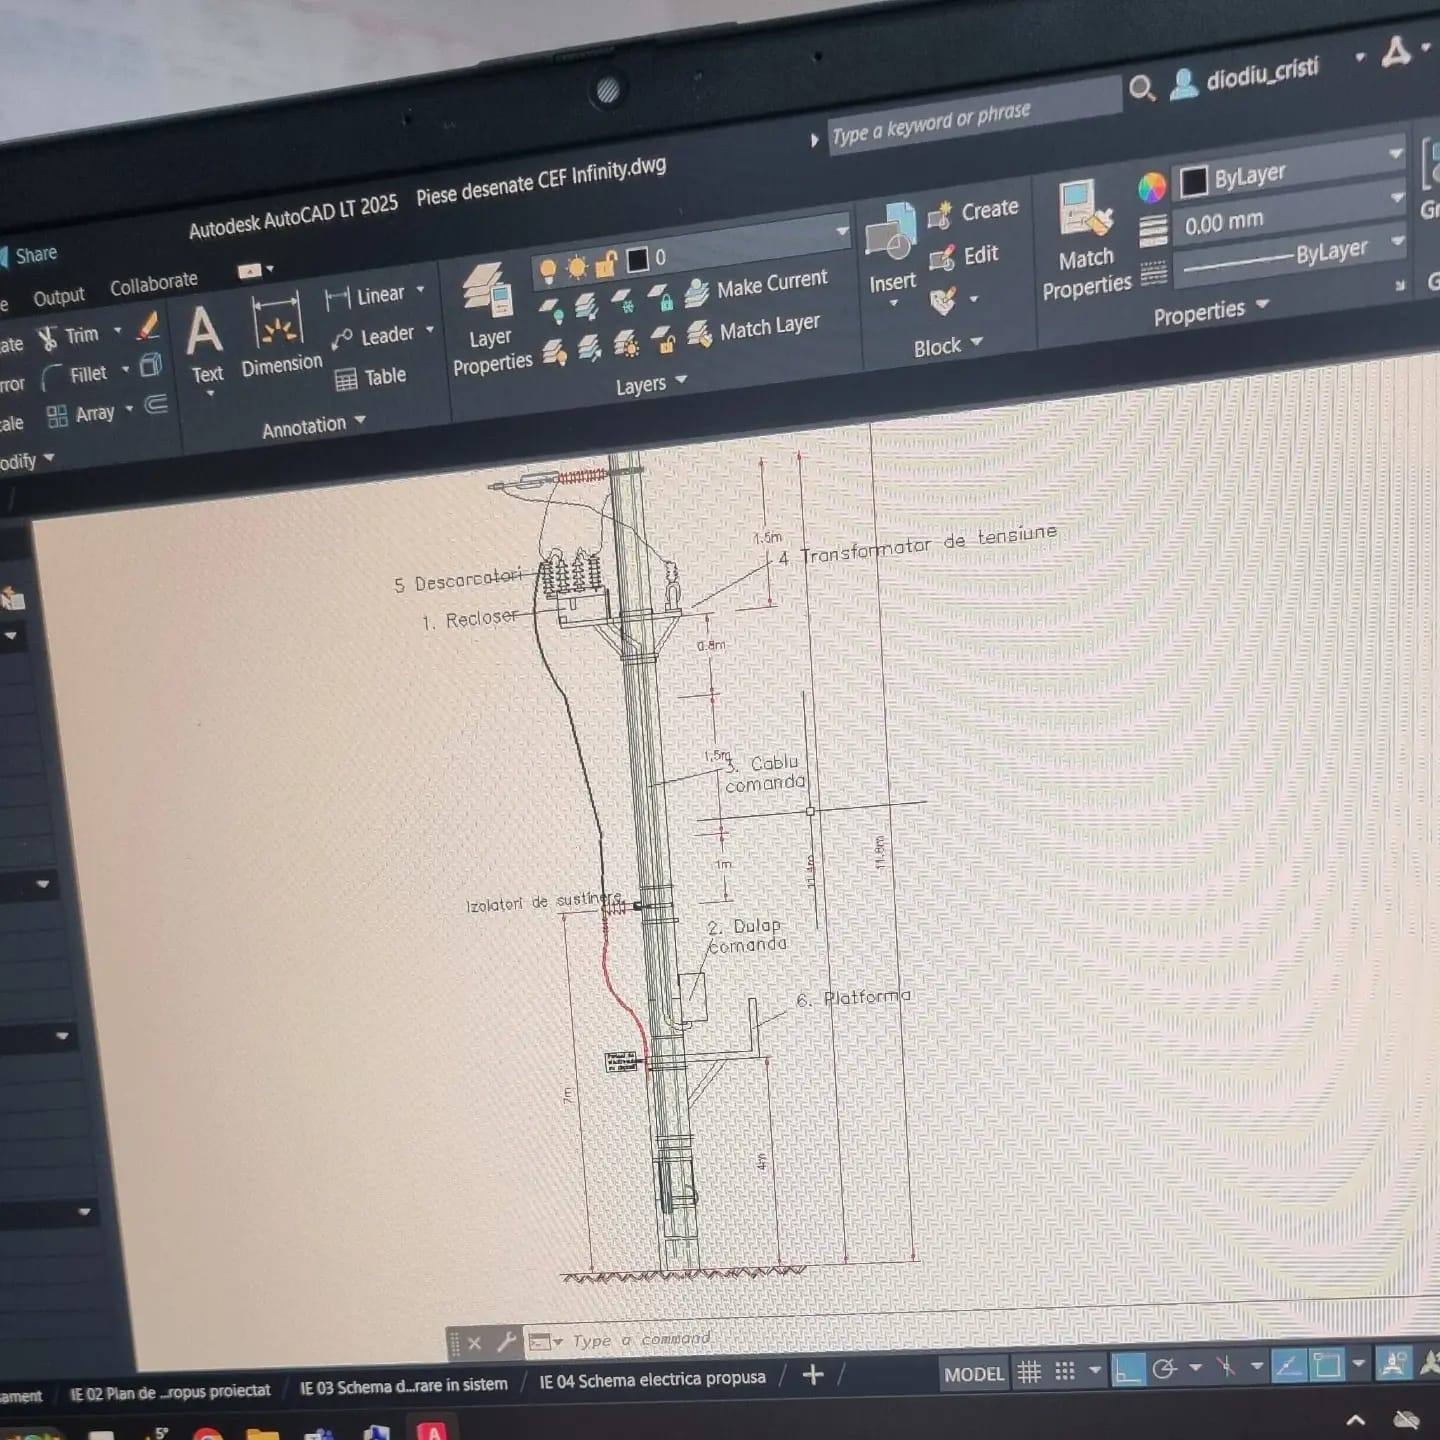
Task: Toggle drawing grid display in status bar
Action: pyautogui.click(x=1029, y=1372)
